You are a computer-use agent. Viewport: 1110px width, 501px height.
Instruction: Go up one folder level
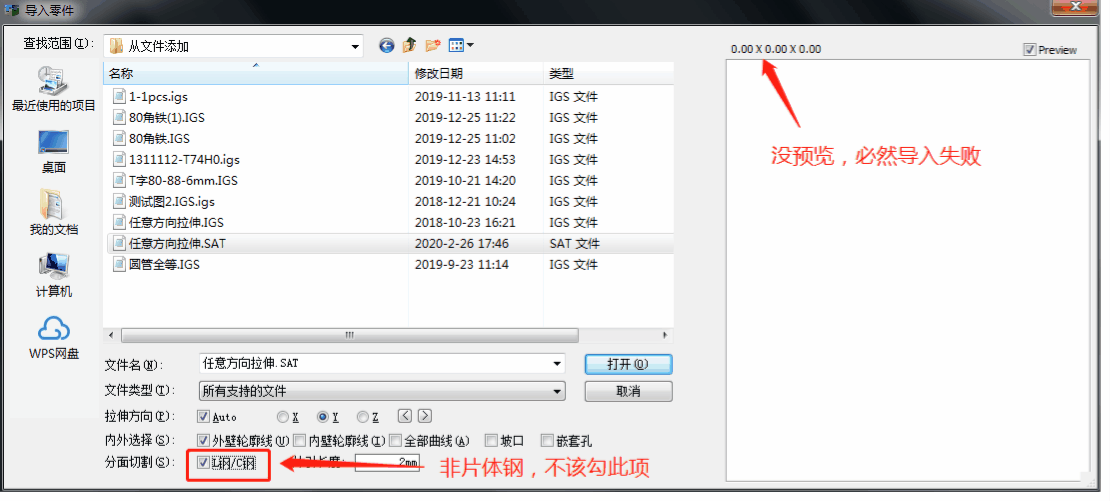409,46
